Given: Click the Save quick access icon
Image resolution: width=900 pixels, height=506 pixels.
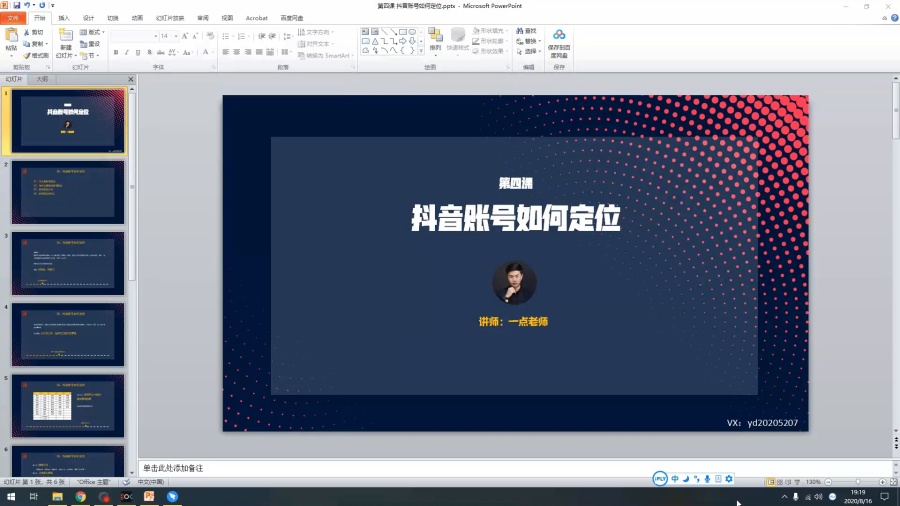Looking at the screenshot, I should click(17, 5).
